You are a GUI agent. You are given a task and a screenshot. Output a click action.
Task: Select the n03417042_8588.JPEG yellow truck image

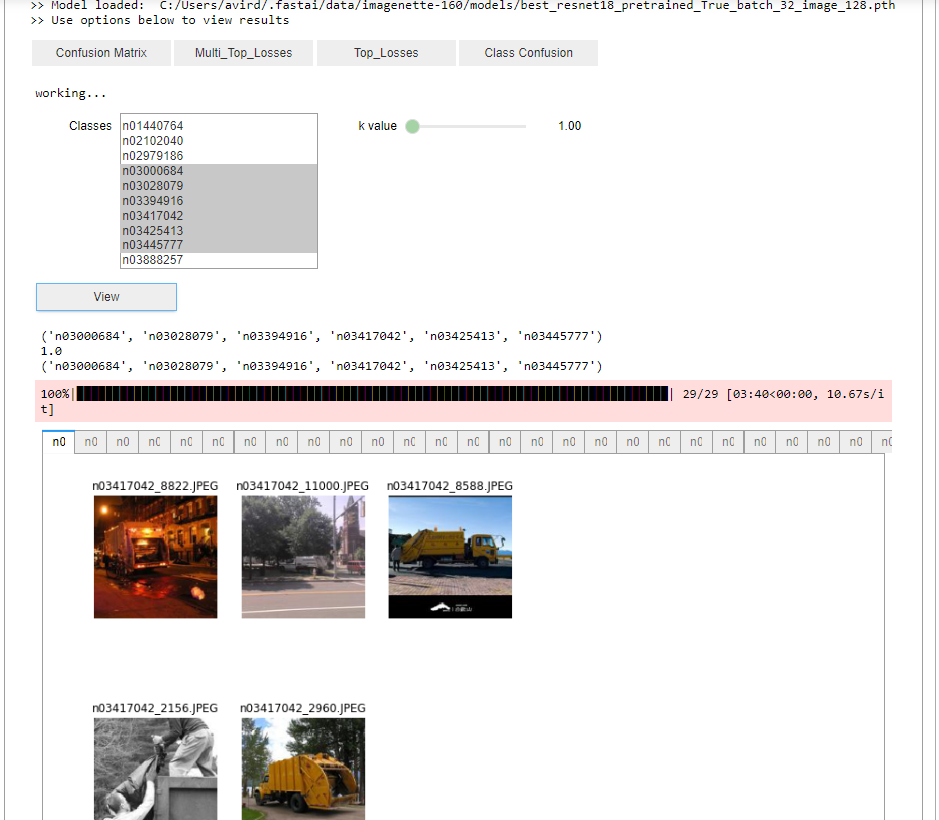450,557
